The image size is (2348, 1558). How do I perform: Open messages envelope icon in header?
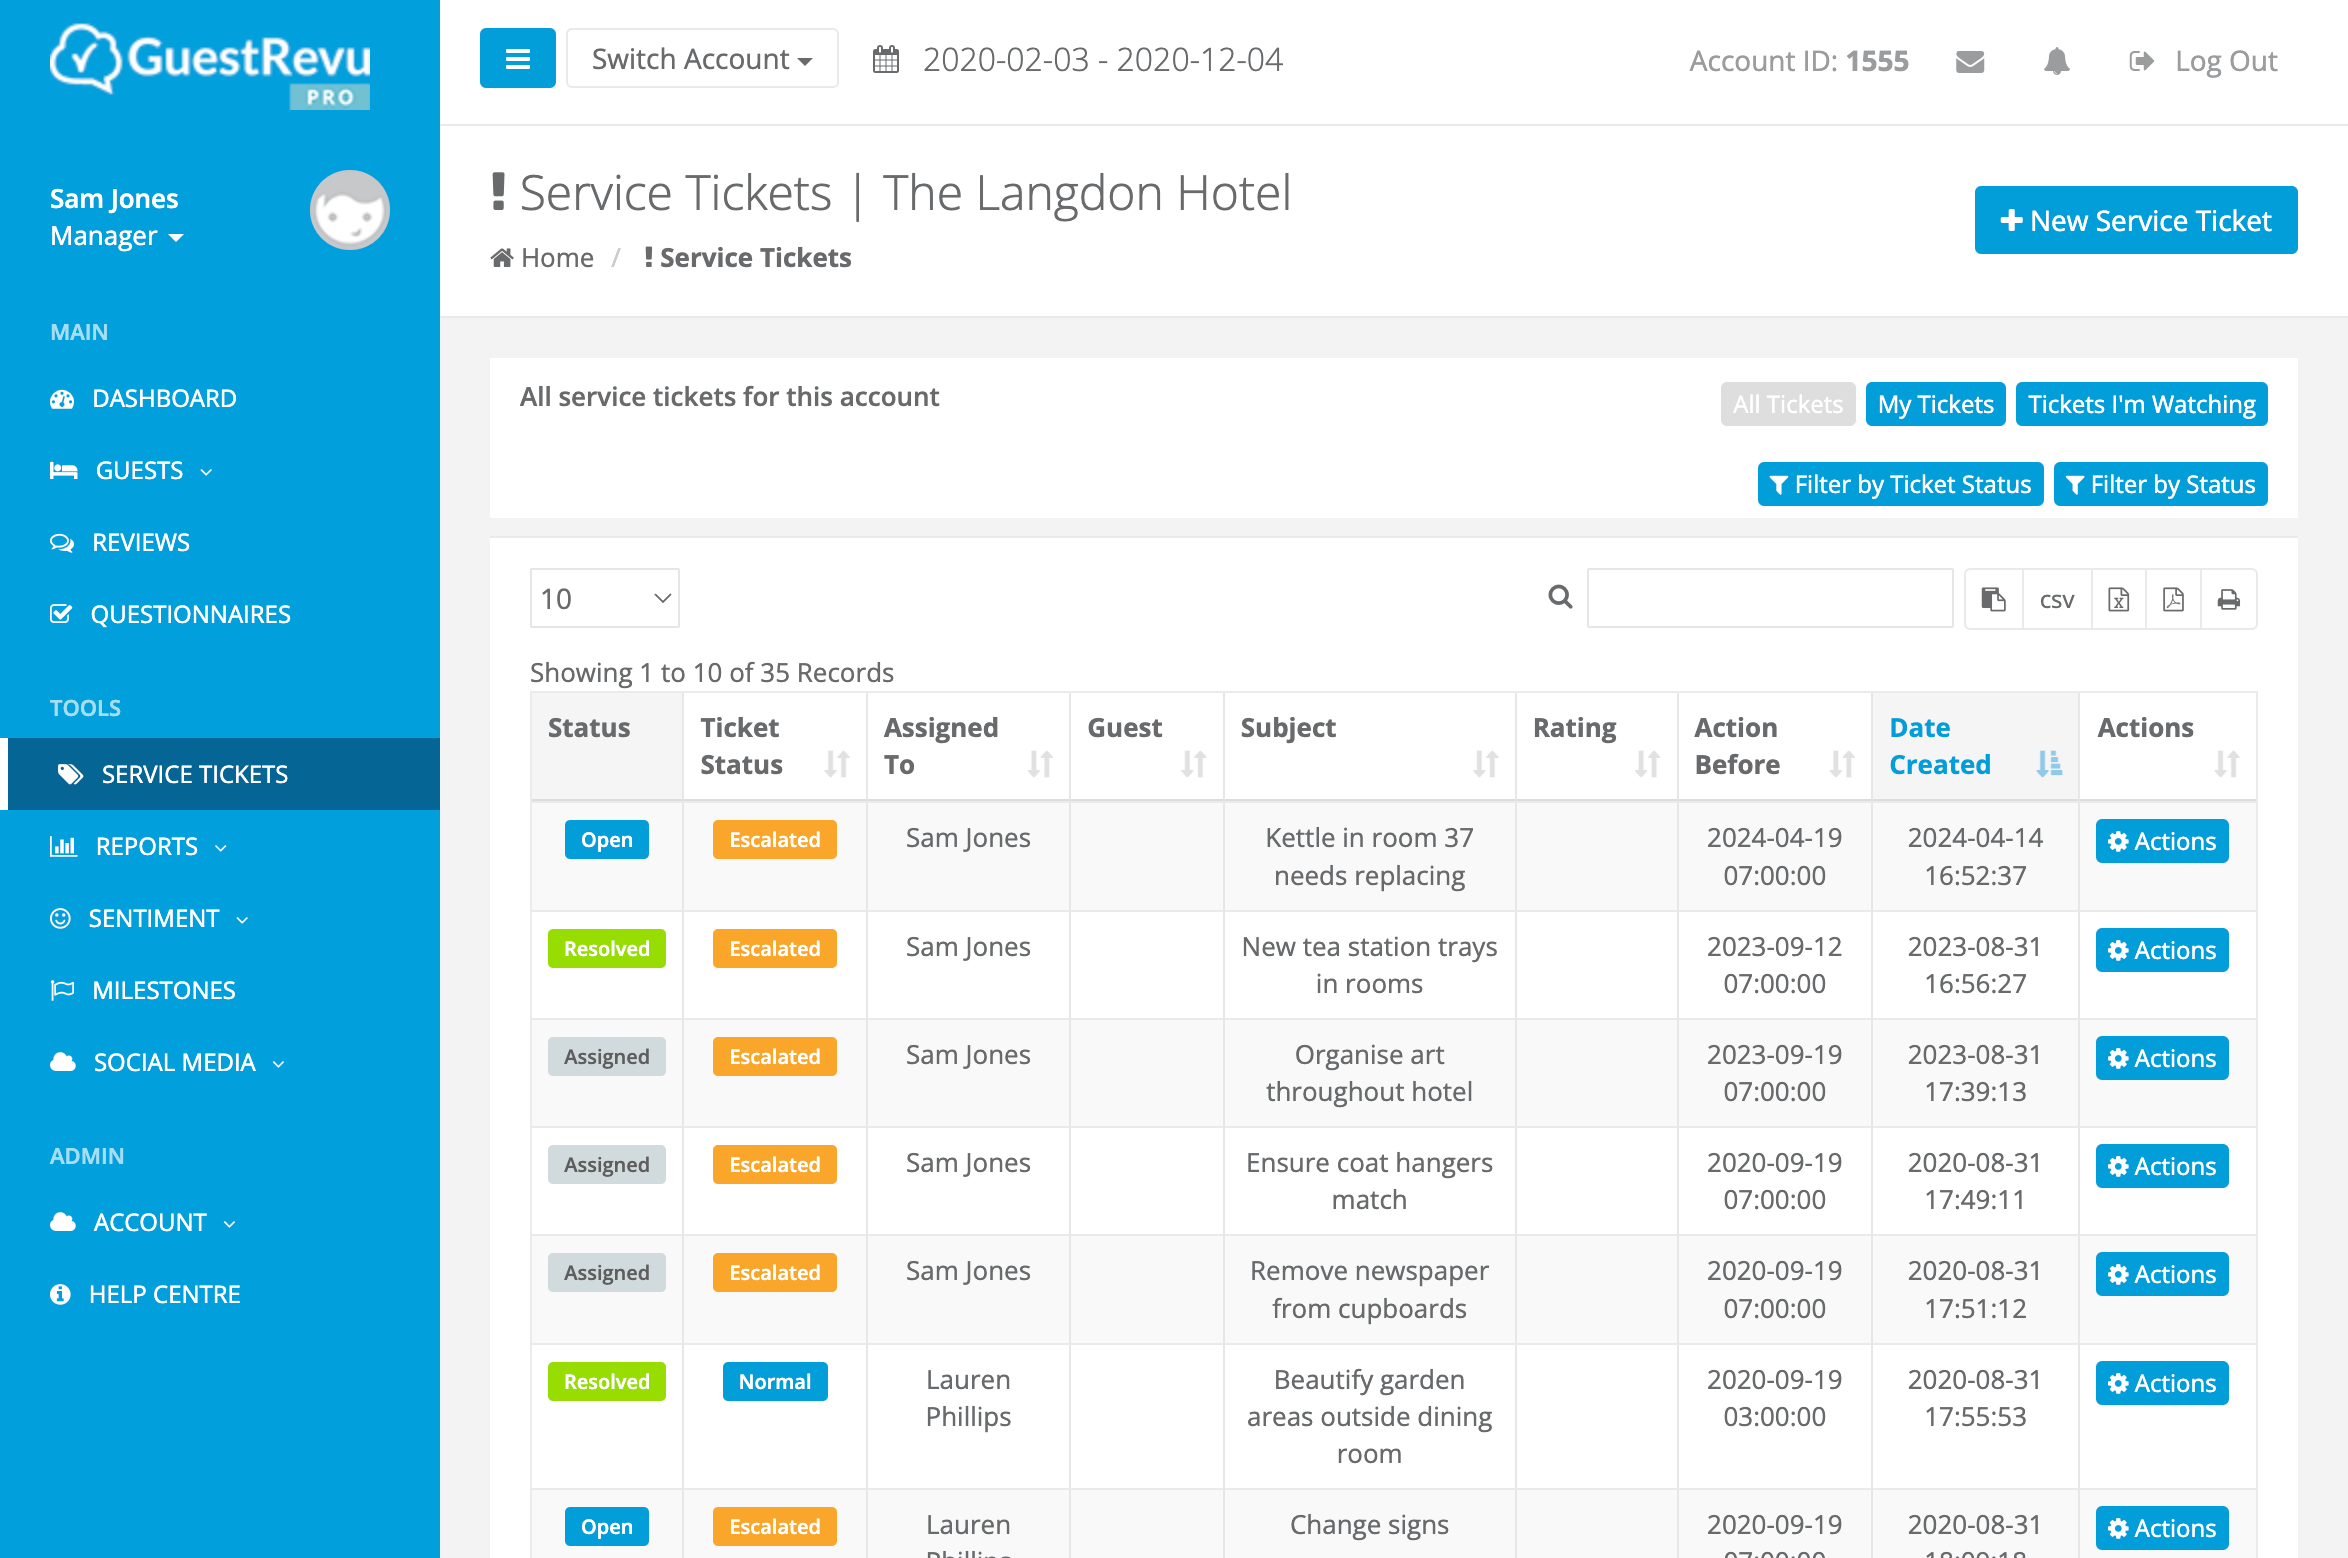tap(1970, 61)
